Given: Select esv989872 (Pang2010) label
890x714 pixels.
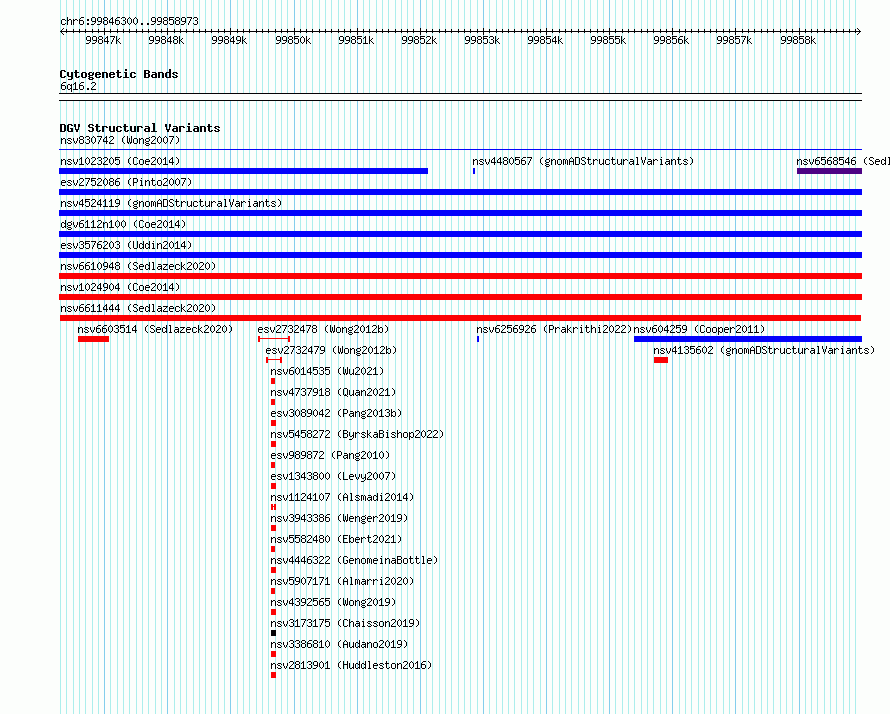Looking at the screenshot, I should point(330,455).
